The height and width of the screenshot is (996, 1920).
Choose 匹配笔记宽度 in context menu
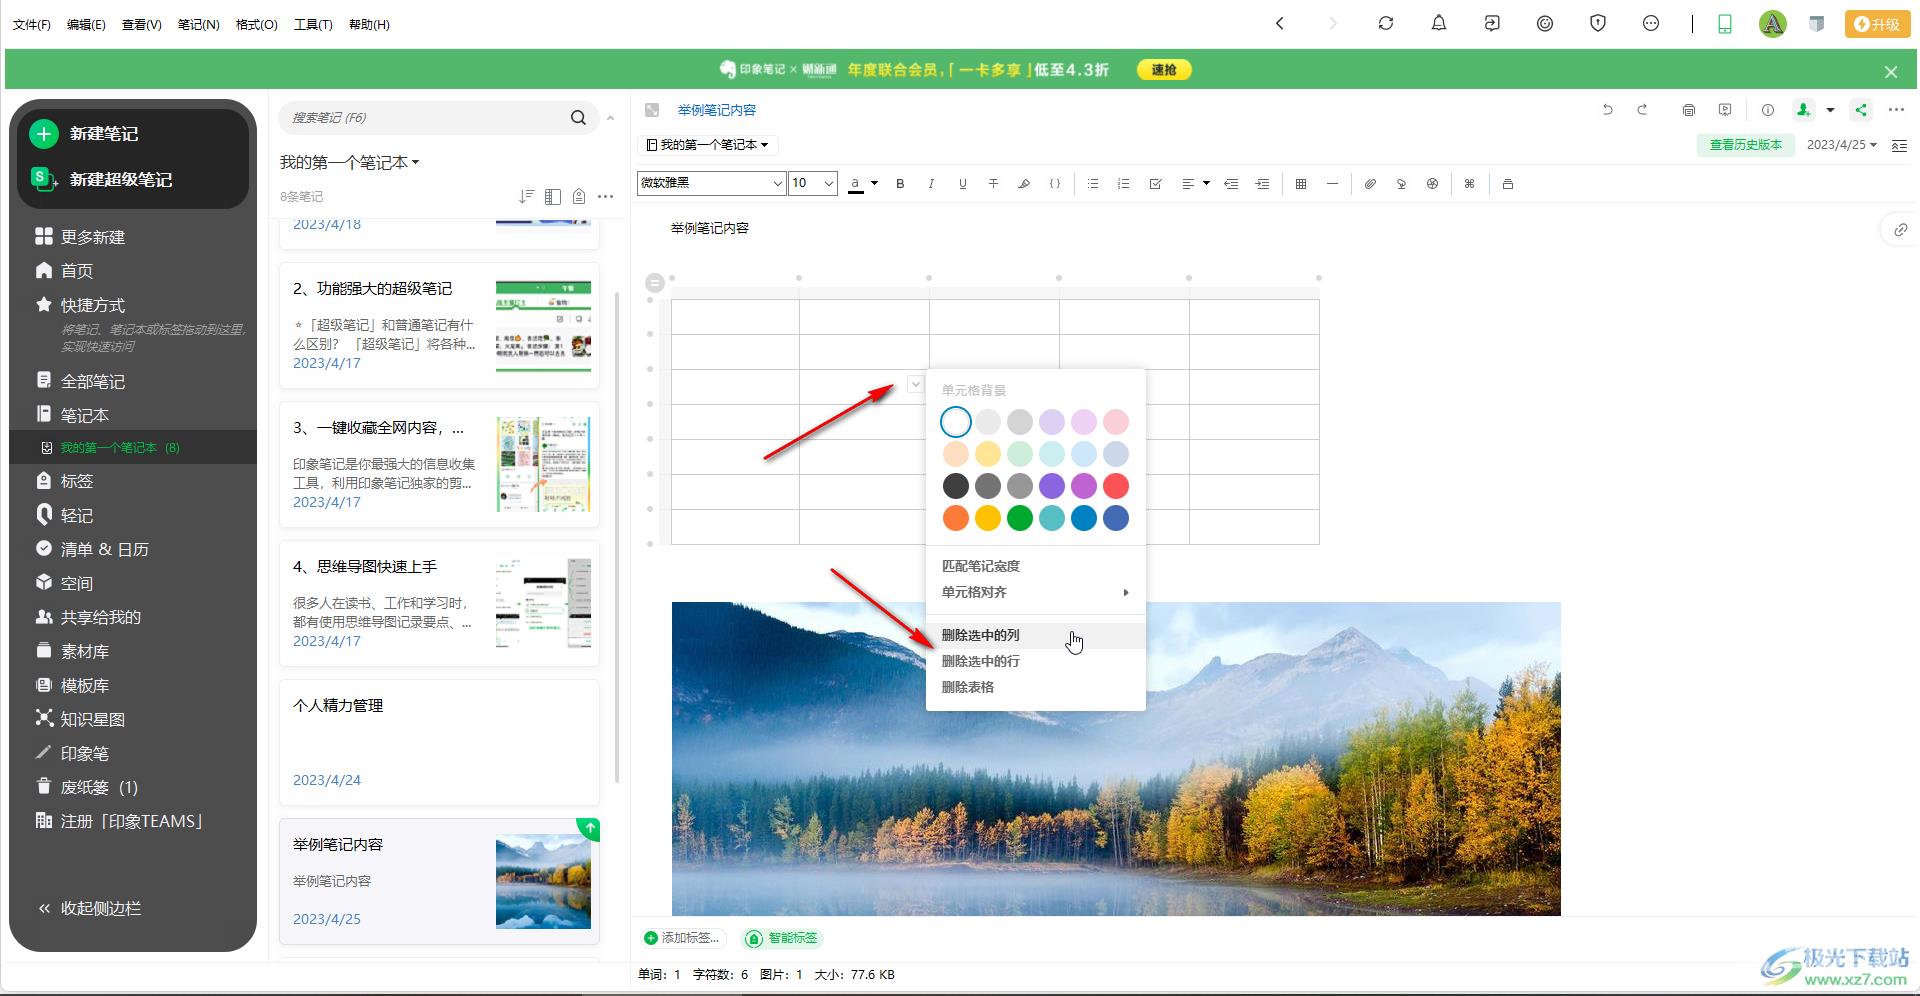coord(1035,566)
